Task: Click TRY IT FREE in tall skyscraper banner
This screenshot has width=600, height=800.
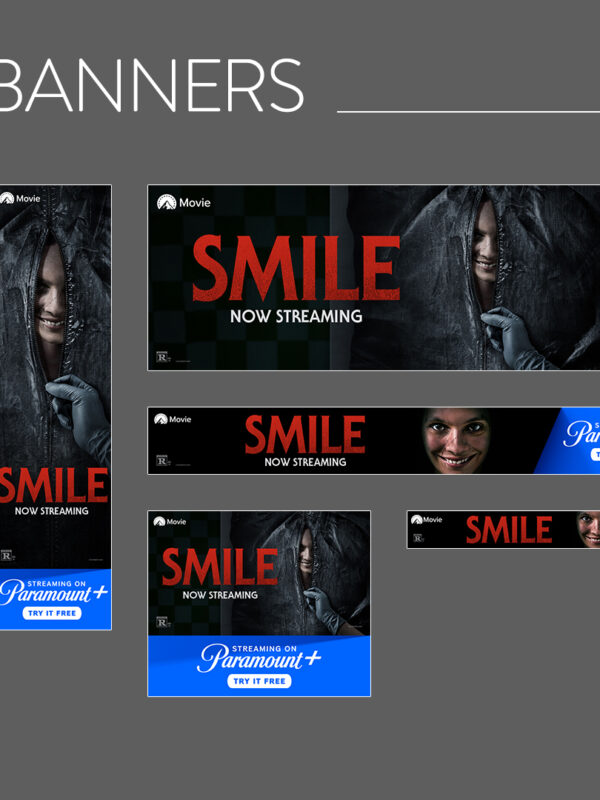Action: click(x=52, y=613)
